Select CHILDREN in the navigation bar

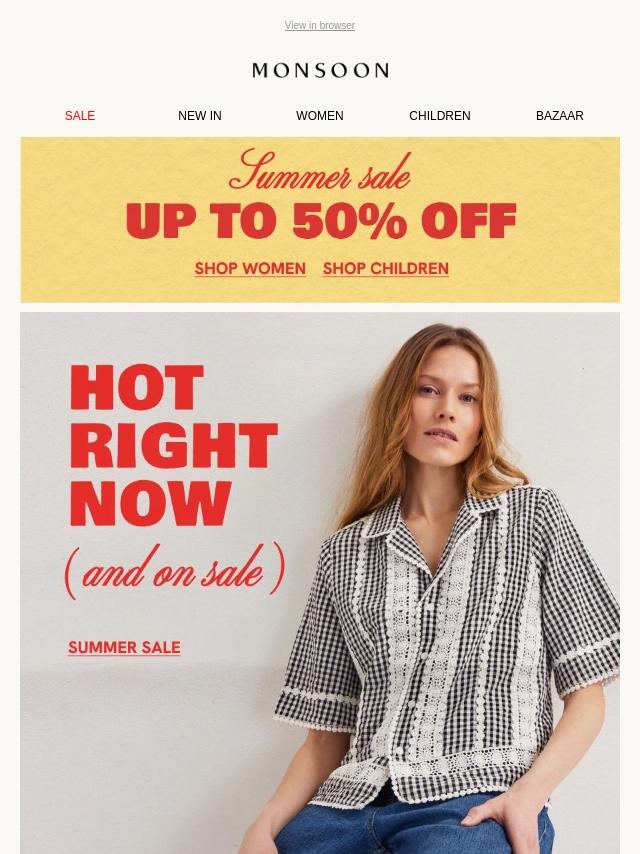pyautogui.click(x=440, y=115)
